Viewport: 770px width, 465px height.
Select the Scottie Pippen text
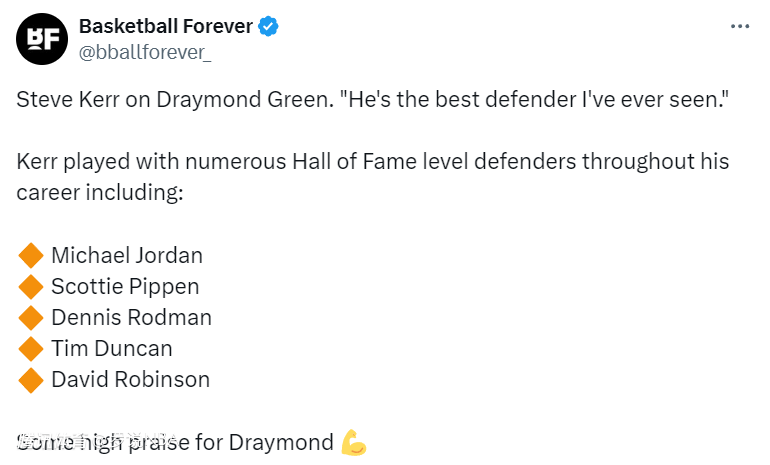coord(125,286)
